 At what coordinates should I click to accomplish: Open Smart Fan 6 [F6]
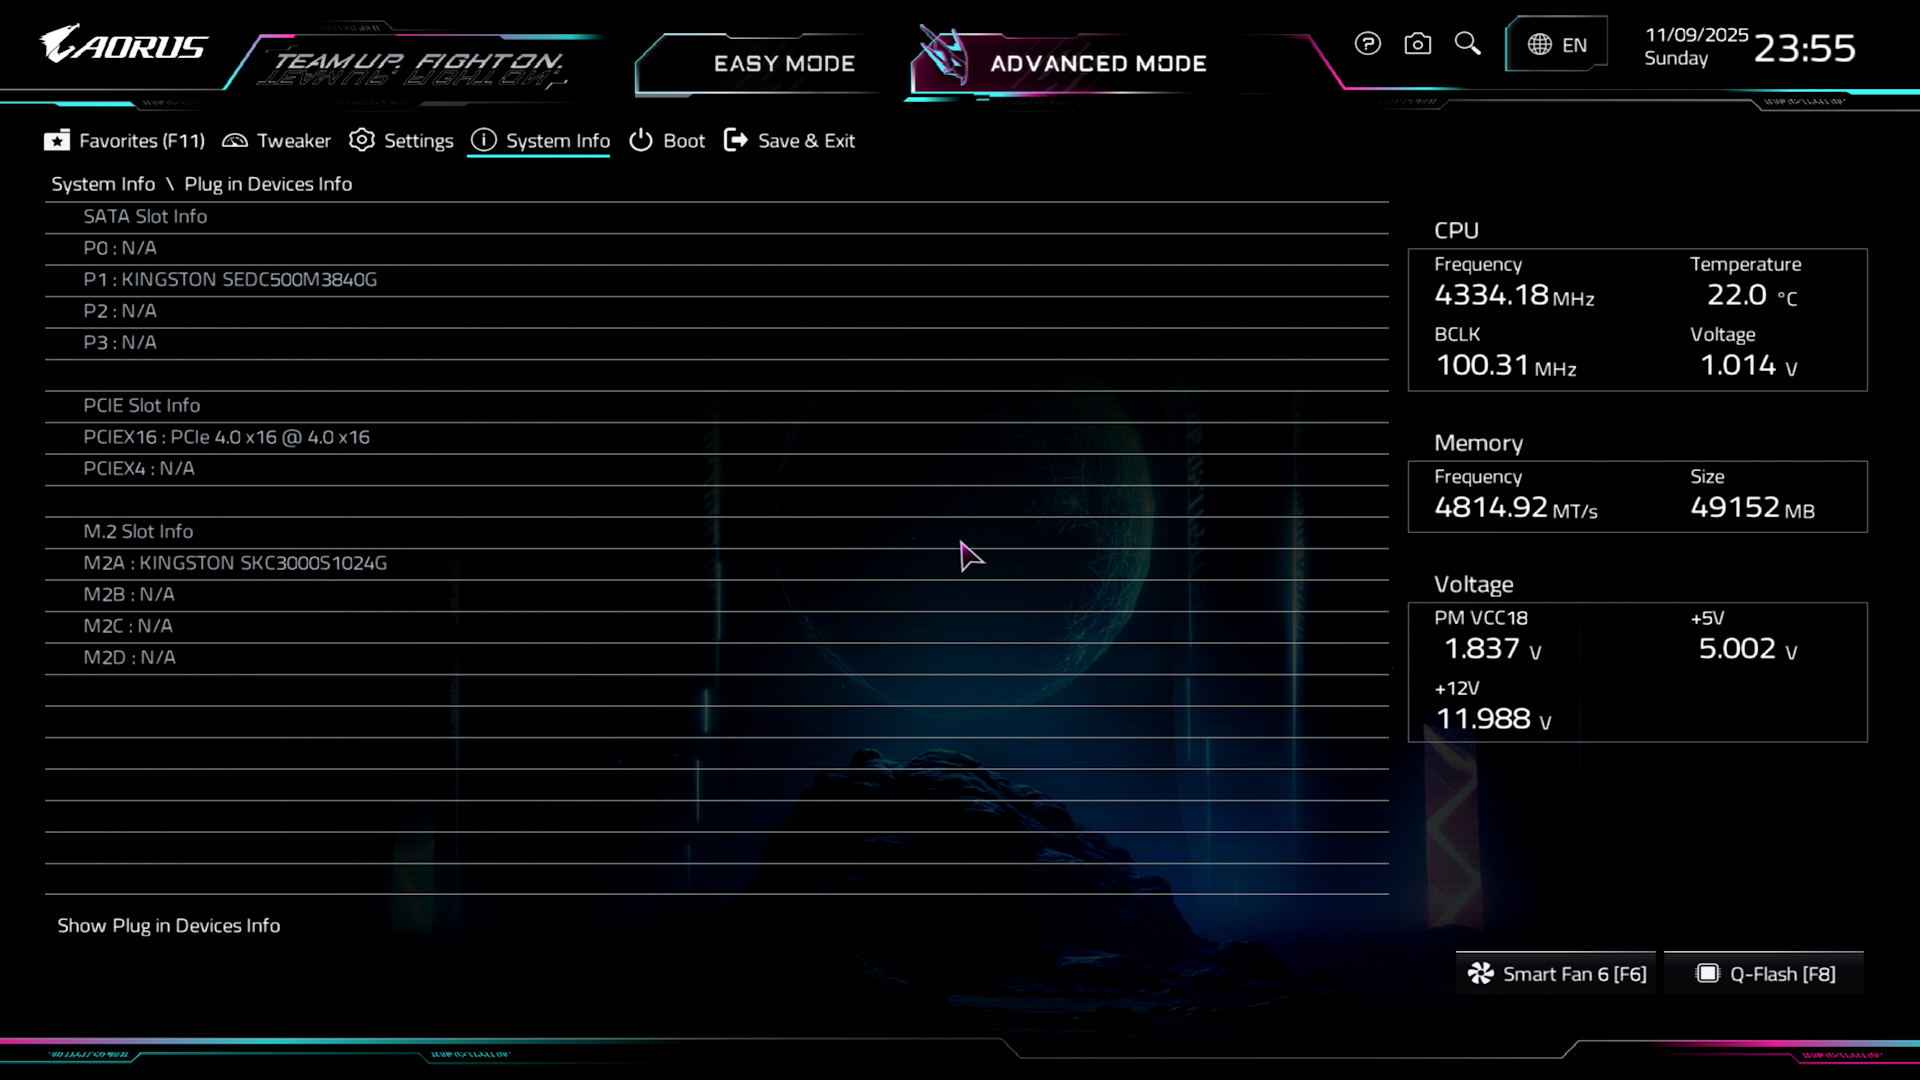pos(1557,974)
